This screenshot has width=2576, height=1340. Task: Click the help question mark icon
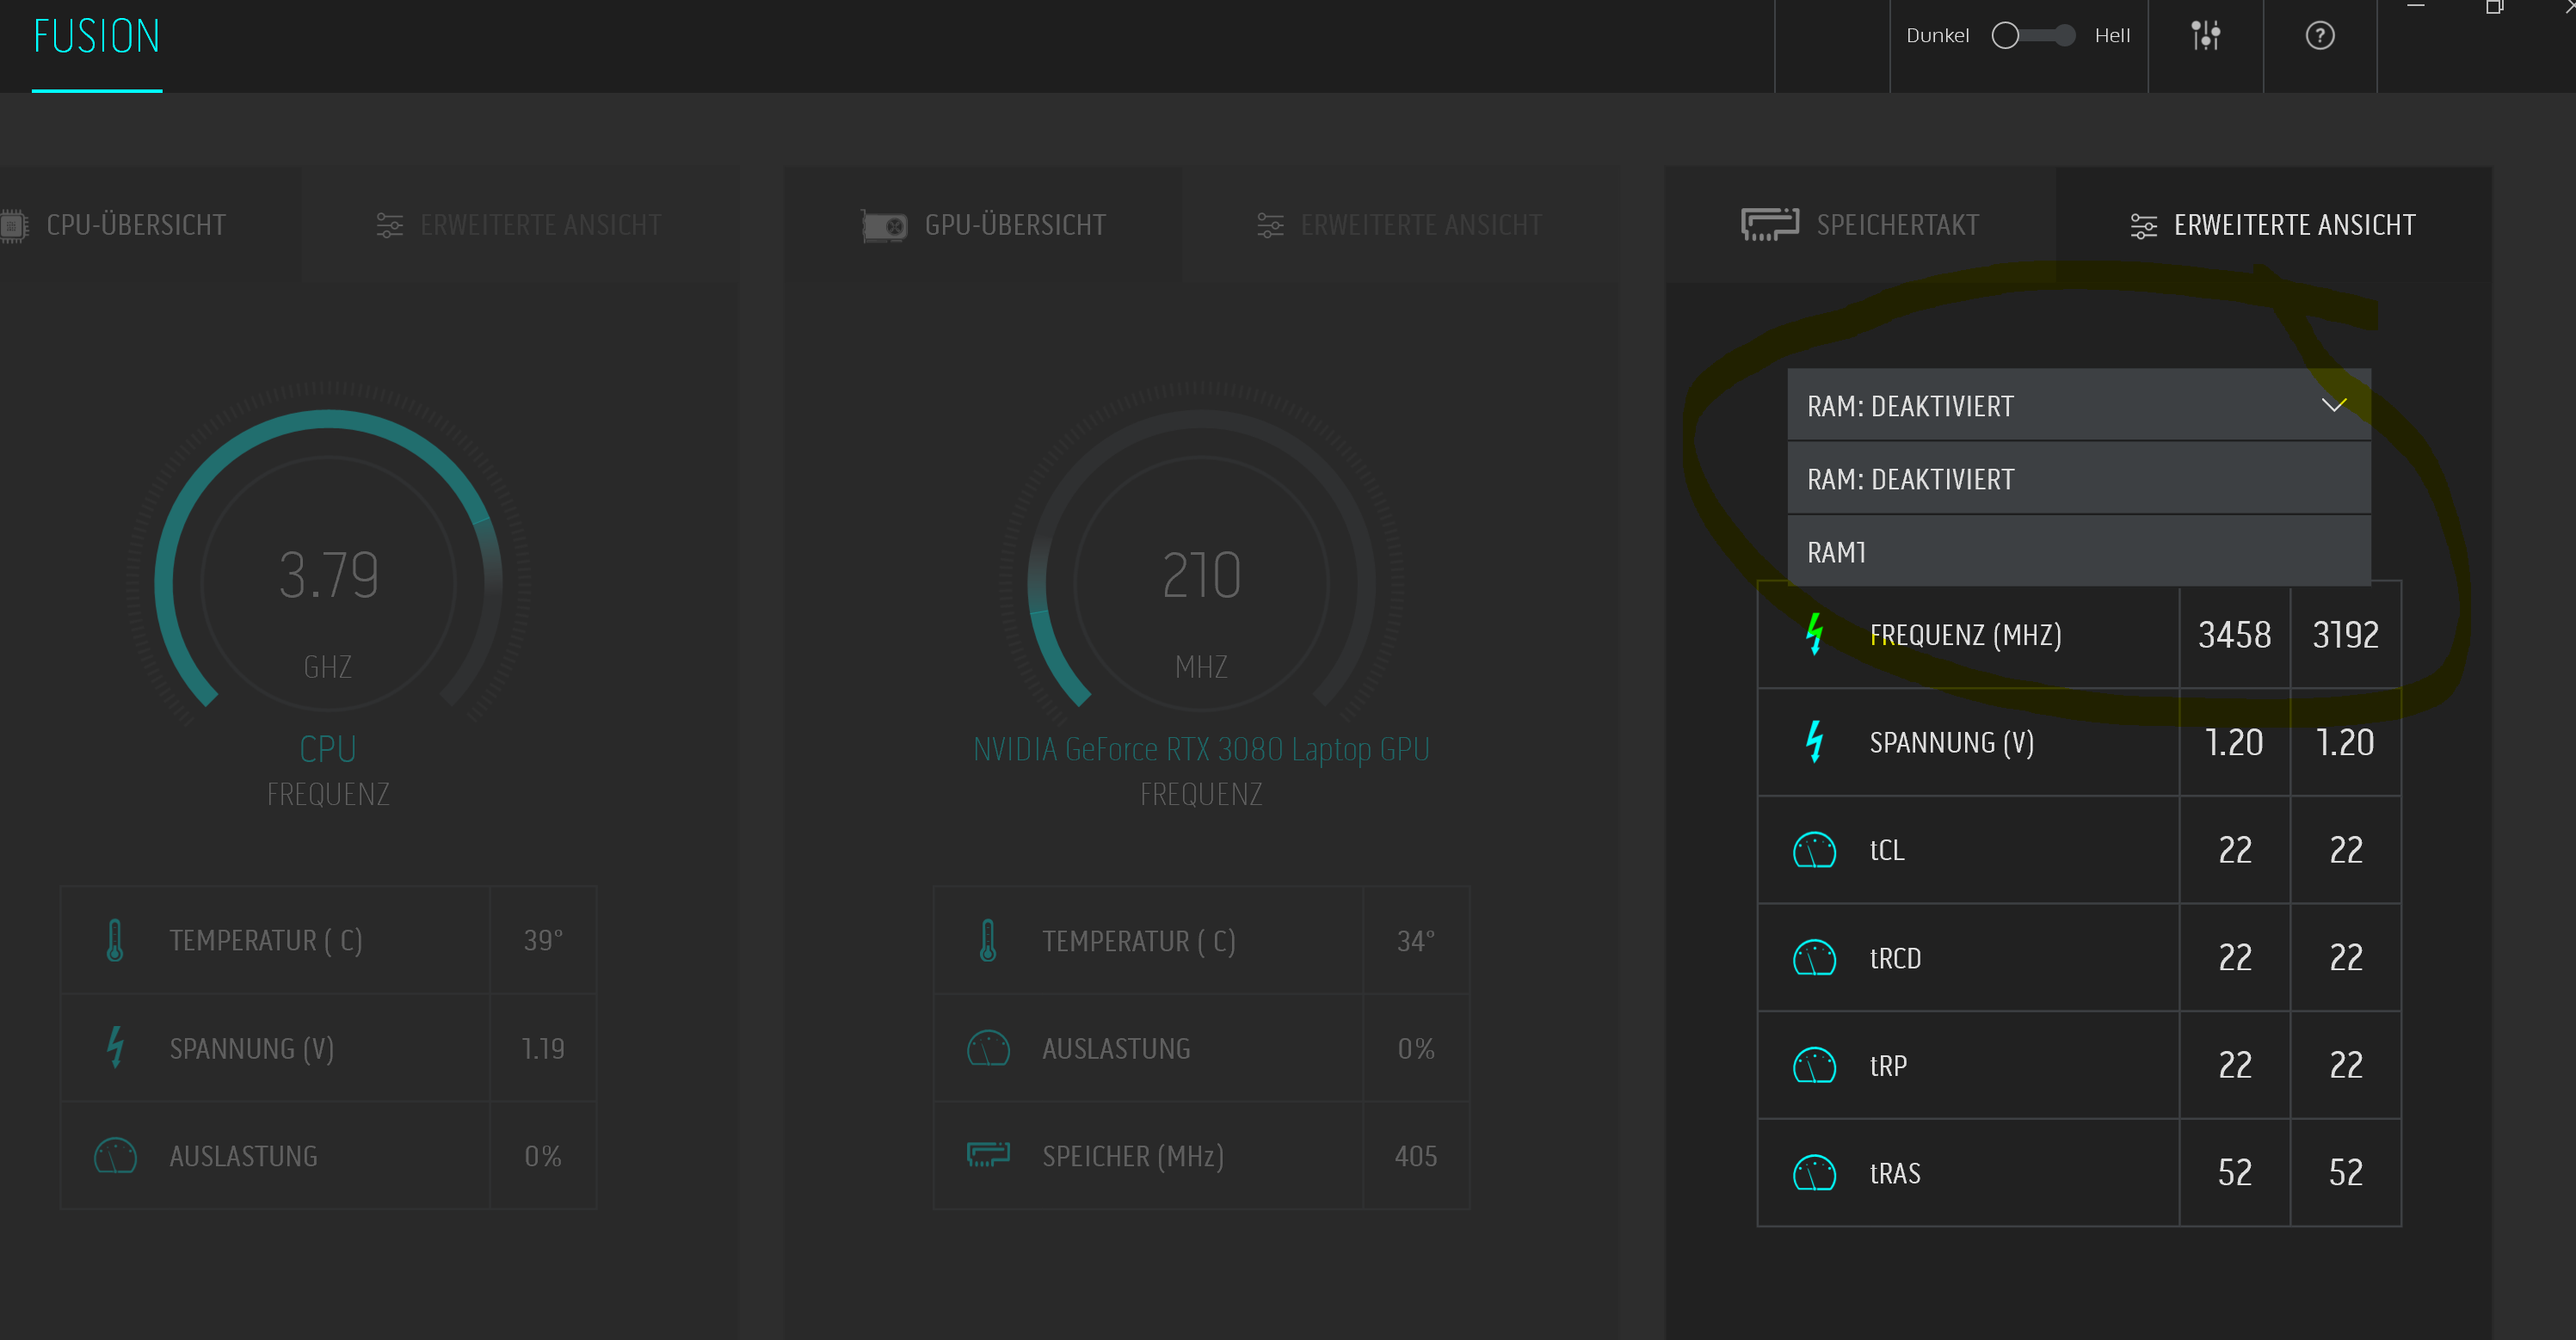[x=2319, y=36]
